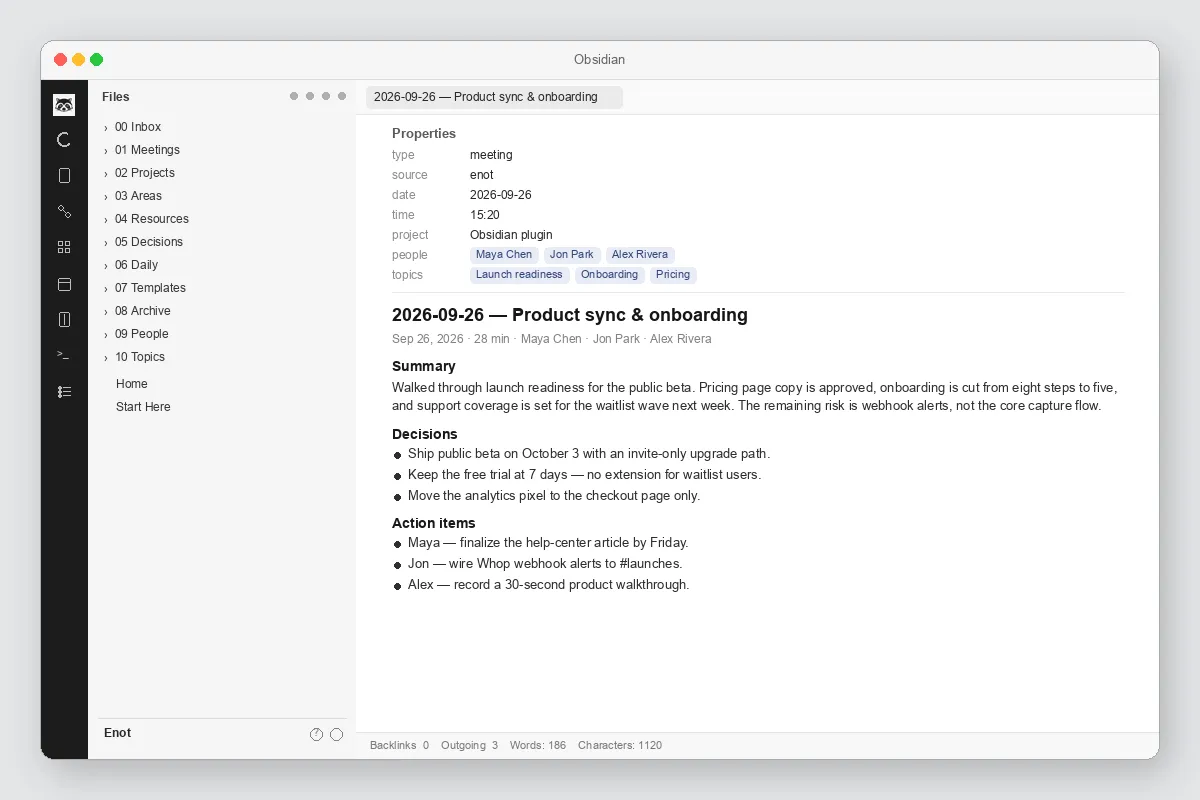Click Maya's help-center article action item
The image size is (1200, 800).
[548, 543]
